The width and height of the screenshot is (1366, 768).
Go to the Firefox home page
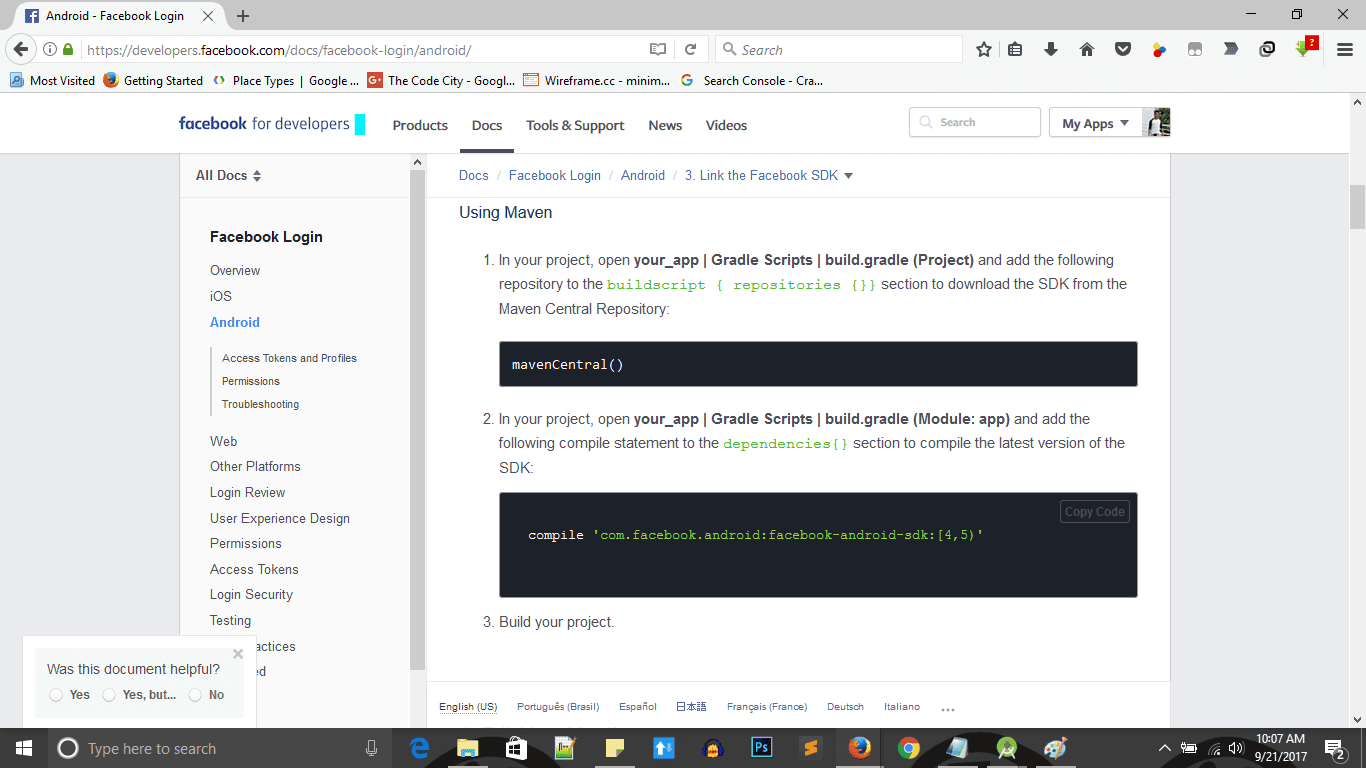1087,49
